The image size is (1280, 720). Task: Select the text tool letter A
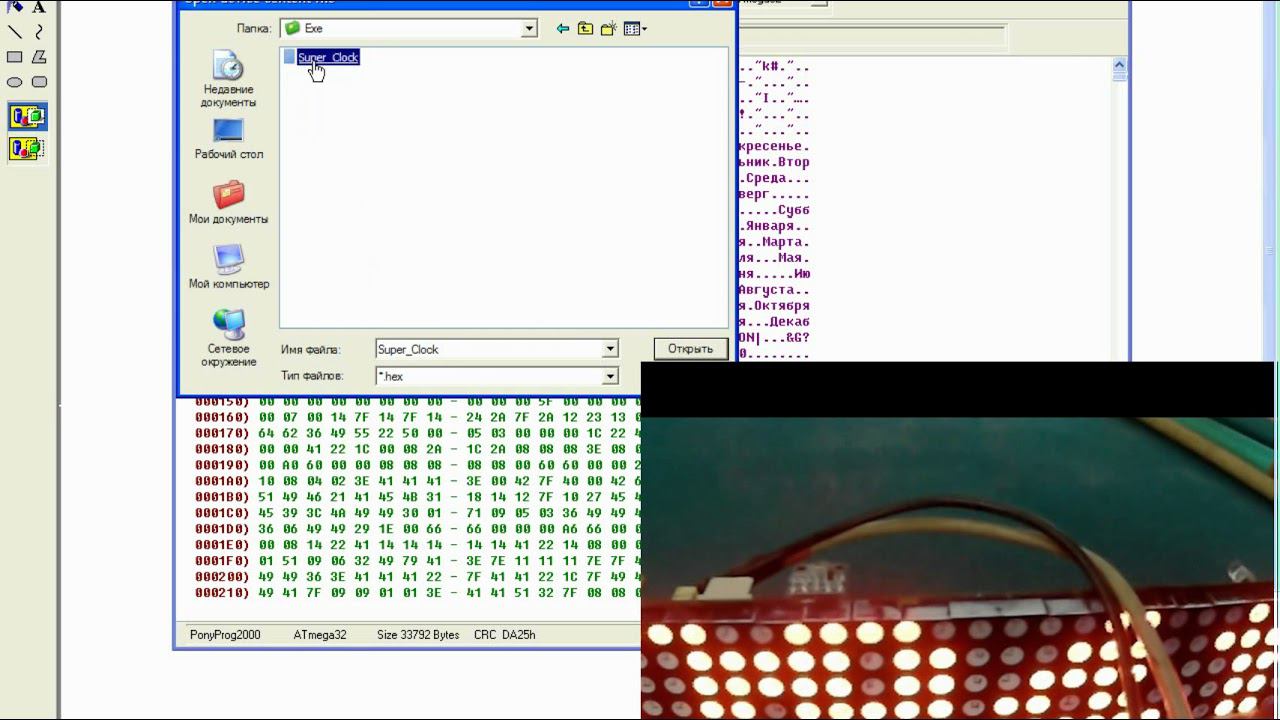click(x=39, y=7)
